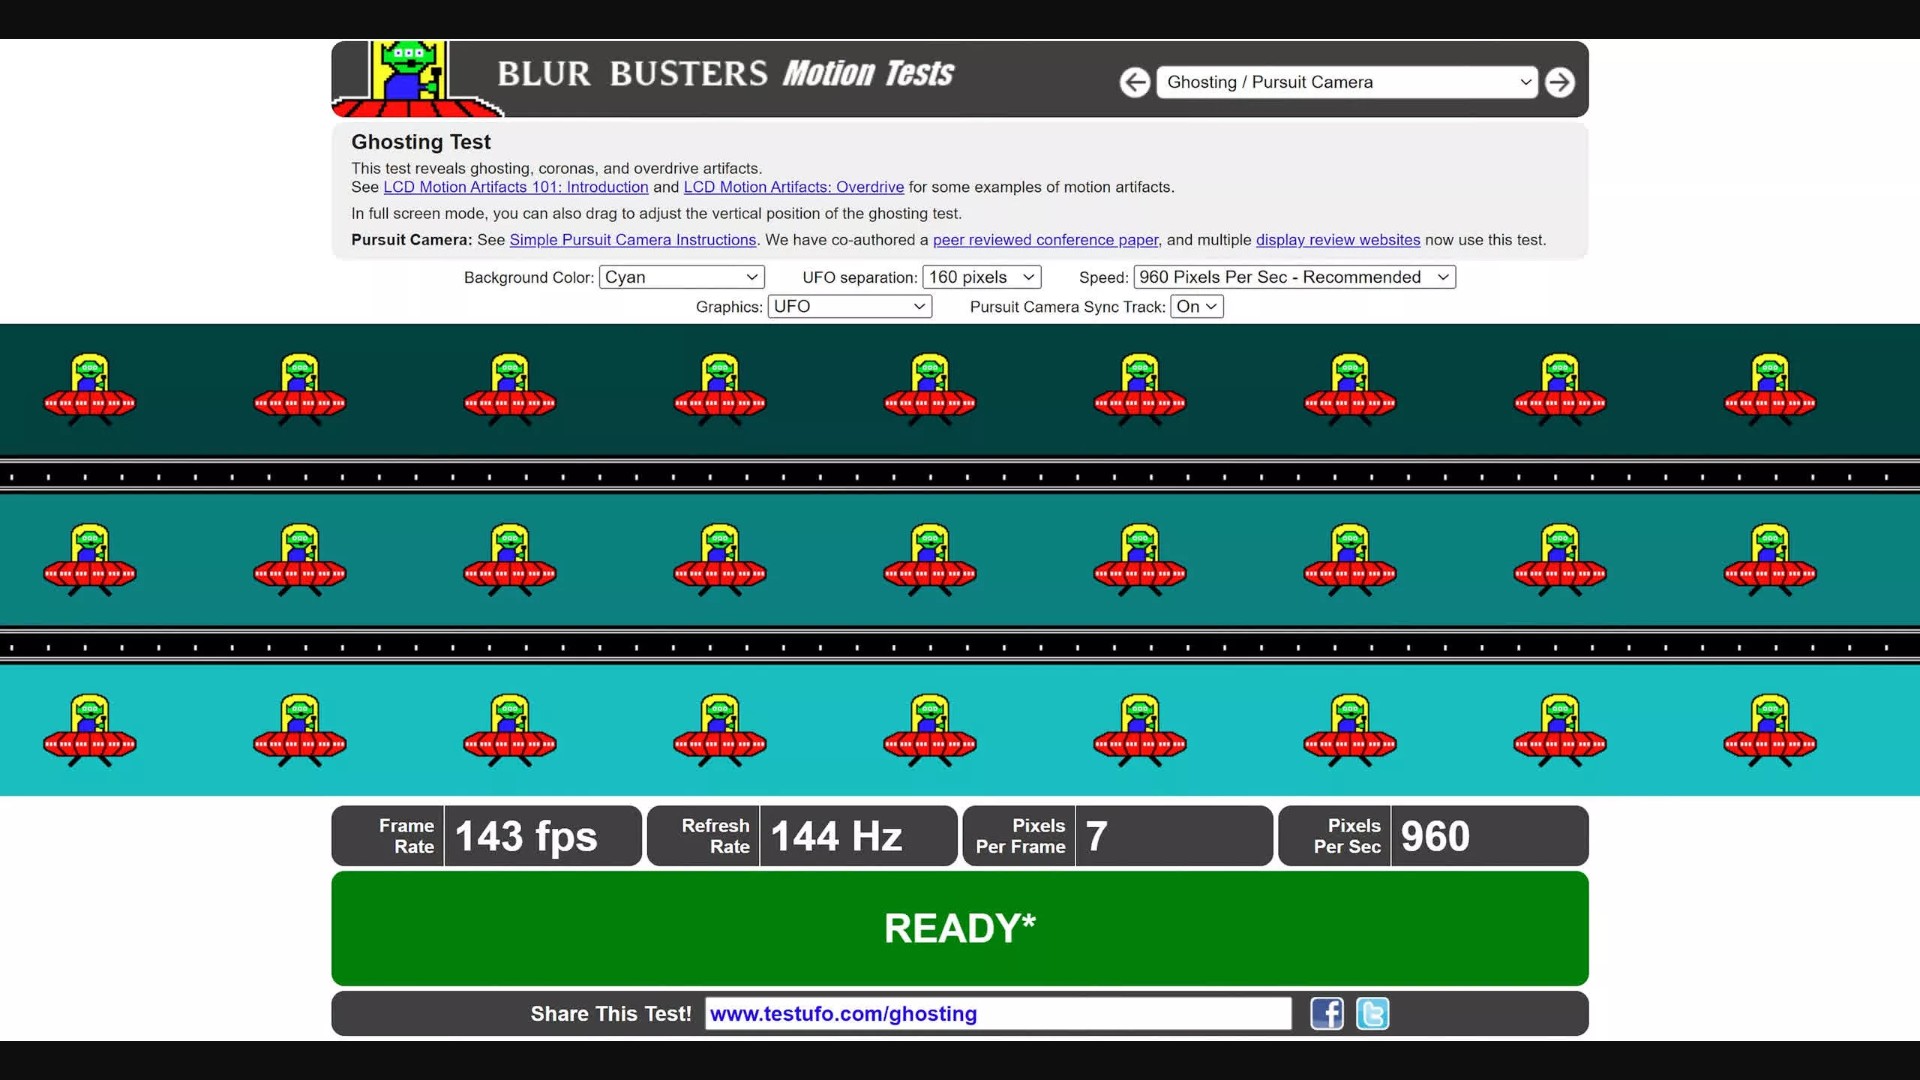1920x1080 pixels.
Task: Open the Graphics UFO dropdown
Action: [x=849, y=307]
